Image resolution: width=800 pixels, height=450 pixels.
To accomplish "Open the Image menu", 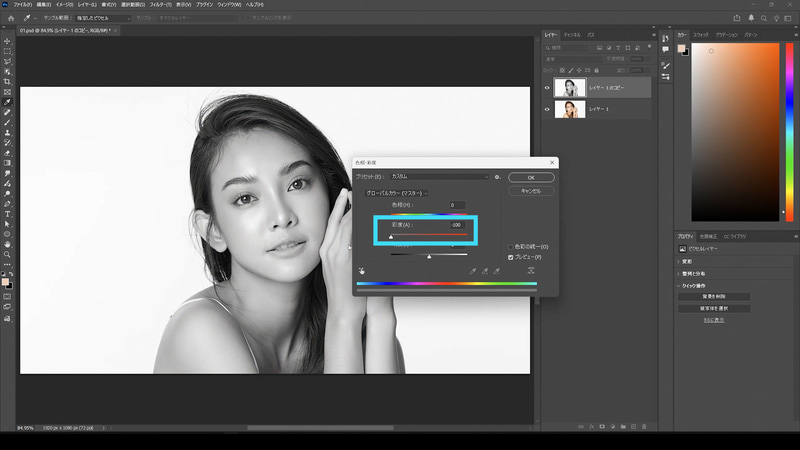I will pyautogui.click(x=64, y=5).
